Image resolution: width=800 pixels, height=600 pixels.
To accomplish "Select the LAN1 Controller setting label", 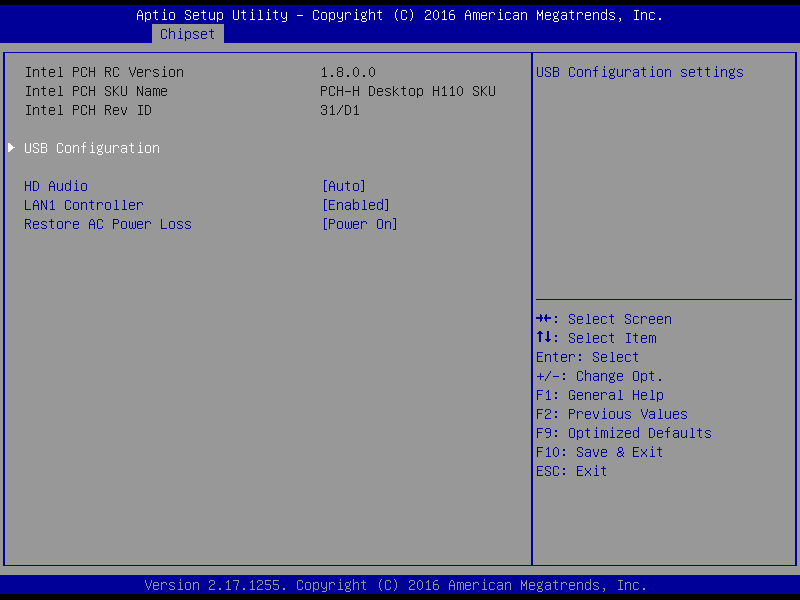I will (x=84, y=205).
